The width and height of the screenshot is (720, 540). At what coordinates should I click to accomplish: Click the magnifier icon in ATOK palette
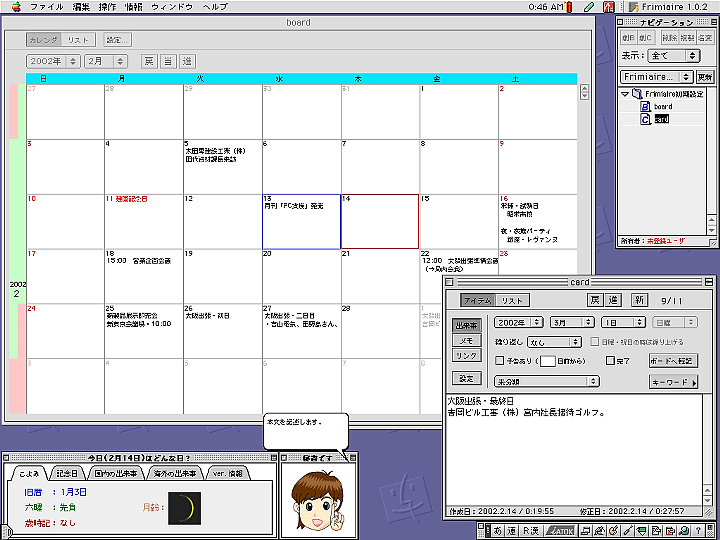click(685, 531)
